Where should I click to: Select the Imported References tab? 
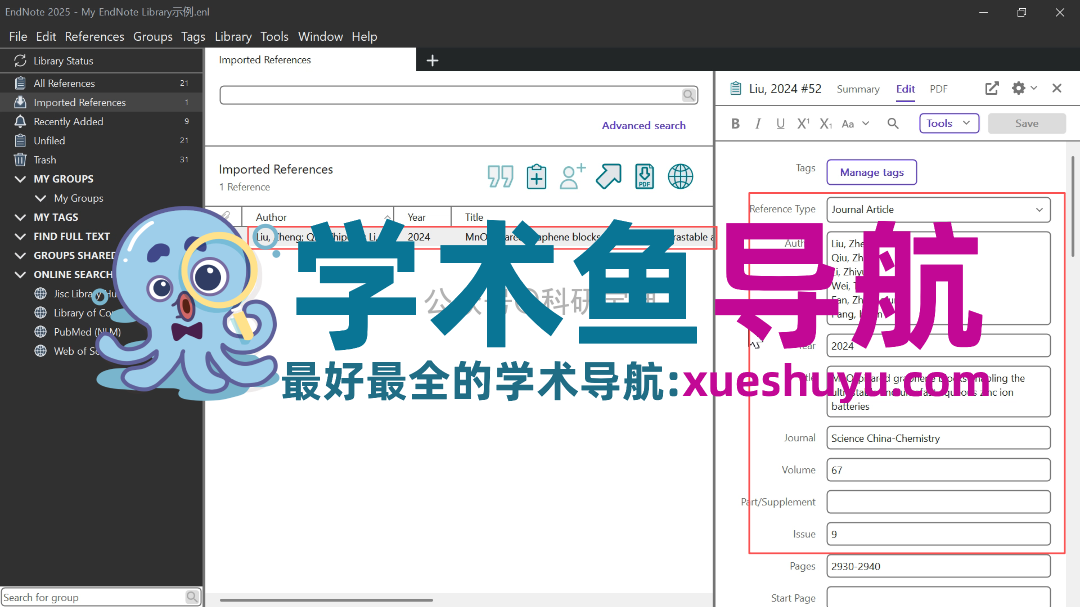click(x=310, y=60)
